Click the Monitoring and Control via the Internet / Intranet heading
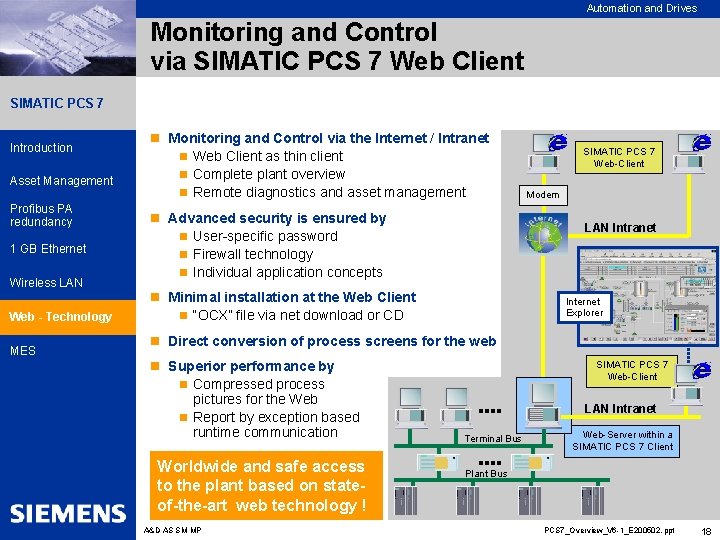 [x=328, y=138]
